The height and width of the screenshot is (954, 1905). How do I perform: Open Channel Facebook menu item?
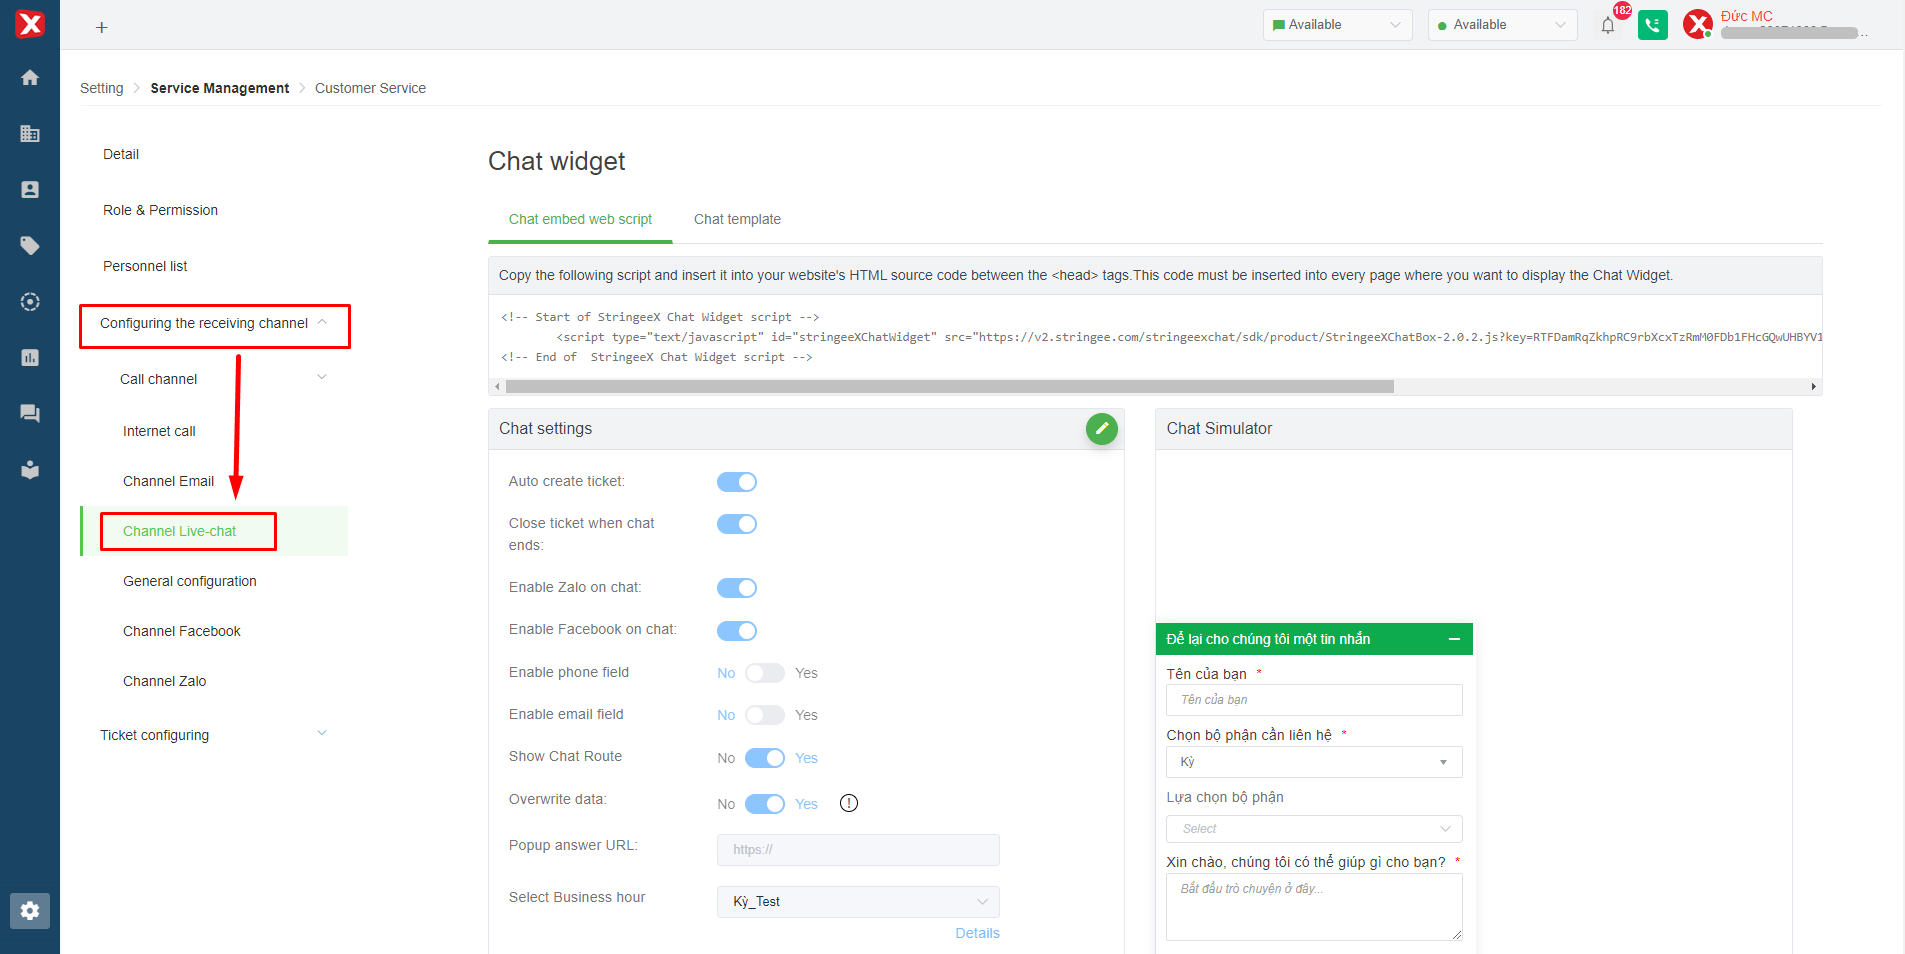pyautogui.click(x=182, y=631)
